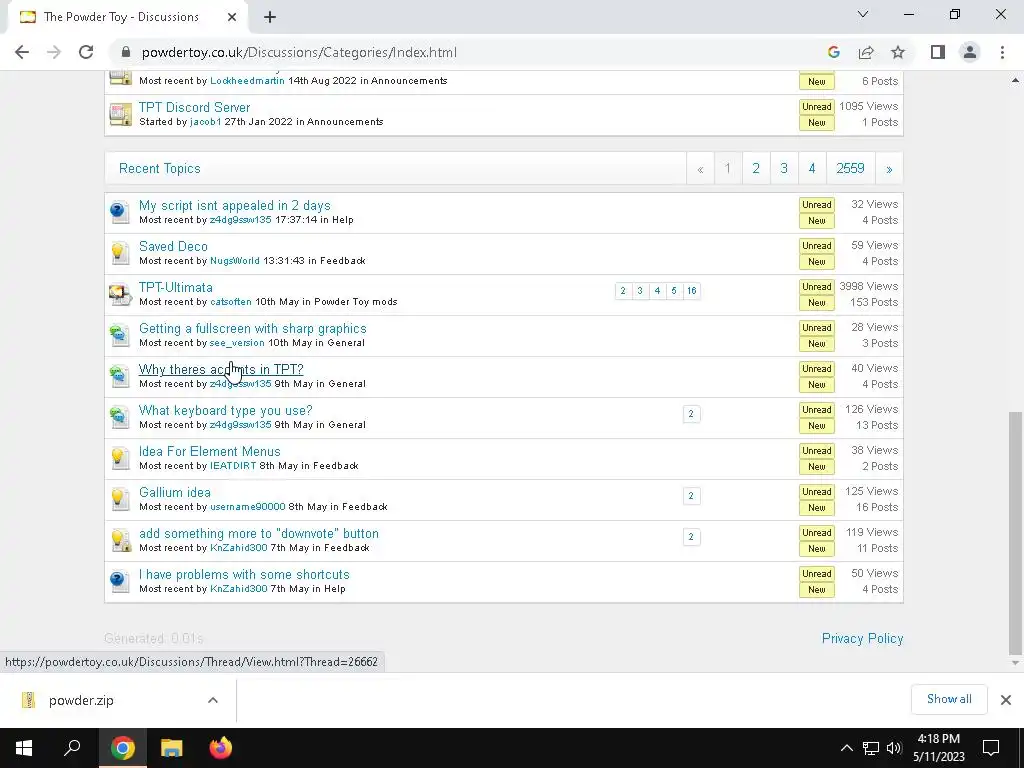This screenshot has height=768, width=1024.
Task: Click the locked lightbulb icon beside 'add something more'
Action: click(x=120, y=541)
